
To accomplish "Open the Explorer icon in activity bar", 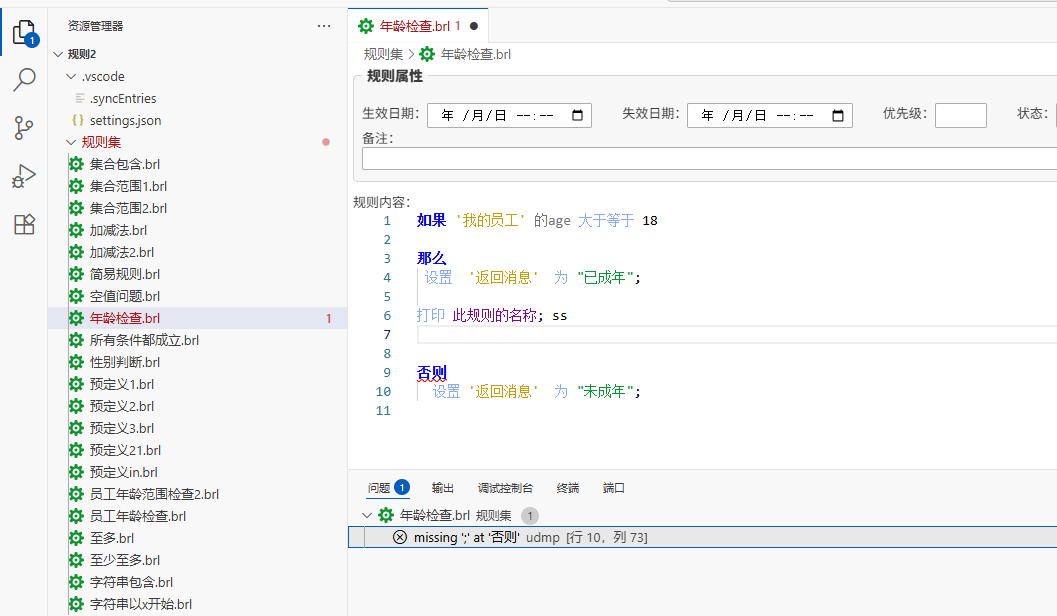I will pyautogui.click(x=24, y=33).
